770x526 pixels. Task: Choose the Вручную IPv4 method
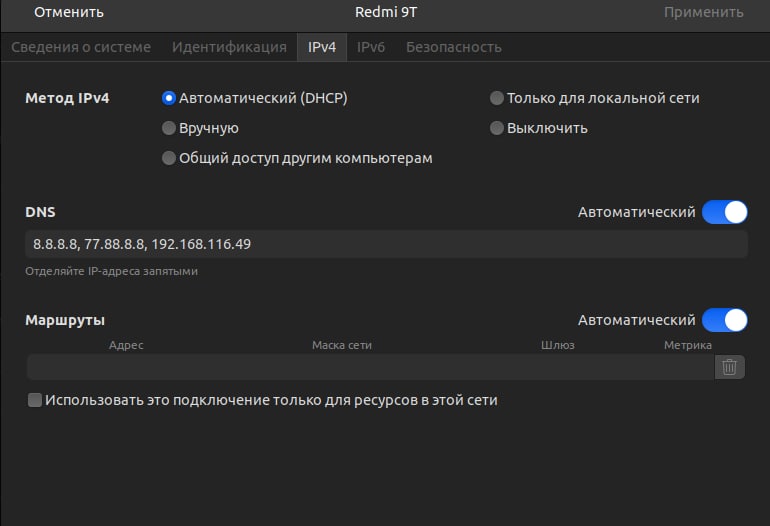click(x=169, y=128)
